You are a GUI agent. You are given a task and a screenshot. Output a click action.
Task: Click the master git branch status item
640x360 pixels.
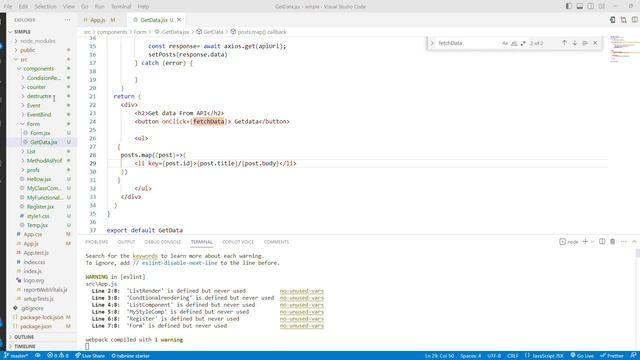pyautogui.click(x=16, y=356)
